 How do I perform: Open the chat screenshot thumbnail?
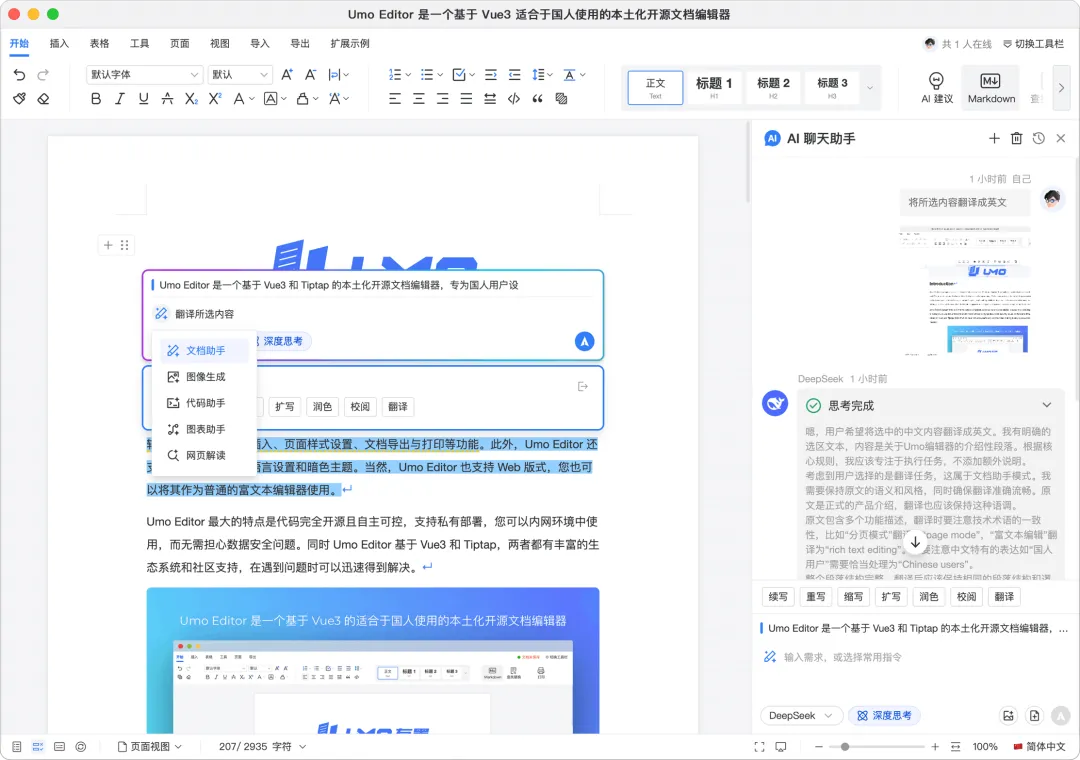[x=966, y=290]
